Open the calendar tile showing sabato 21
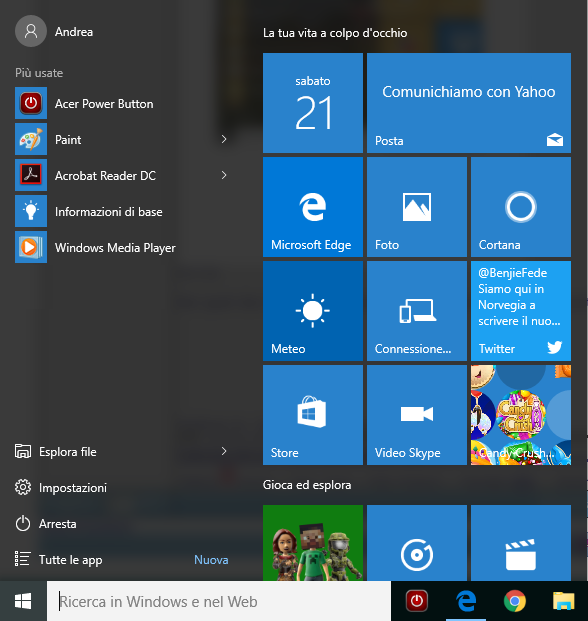The width and height of the screenshot is (588, 621). [x=313, y=103]
